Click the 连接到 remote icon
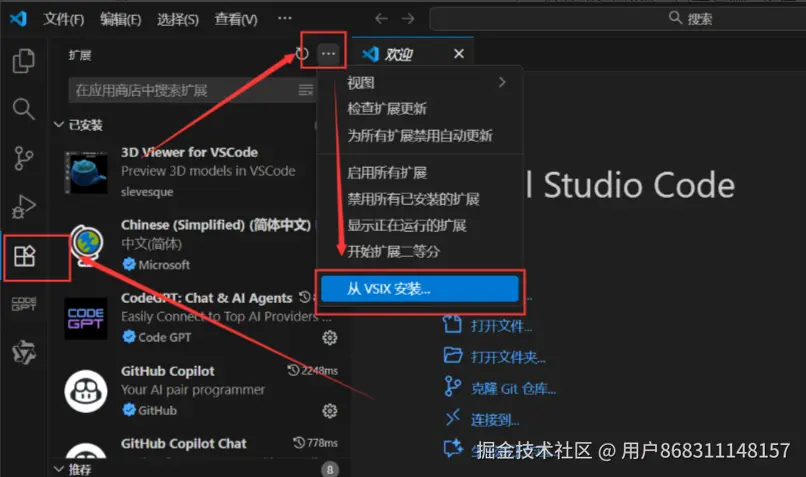Screen dimensions: 806x477 (452, 418)
